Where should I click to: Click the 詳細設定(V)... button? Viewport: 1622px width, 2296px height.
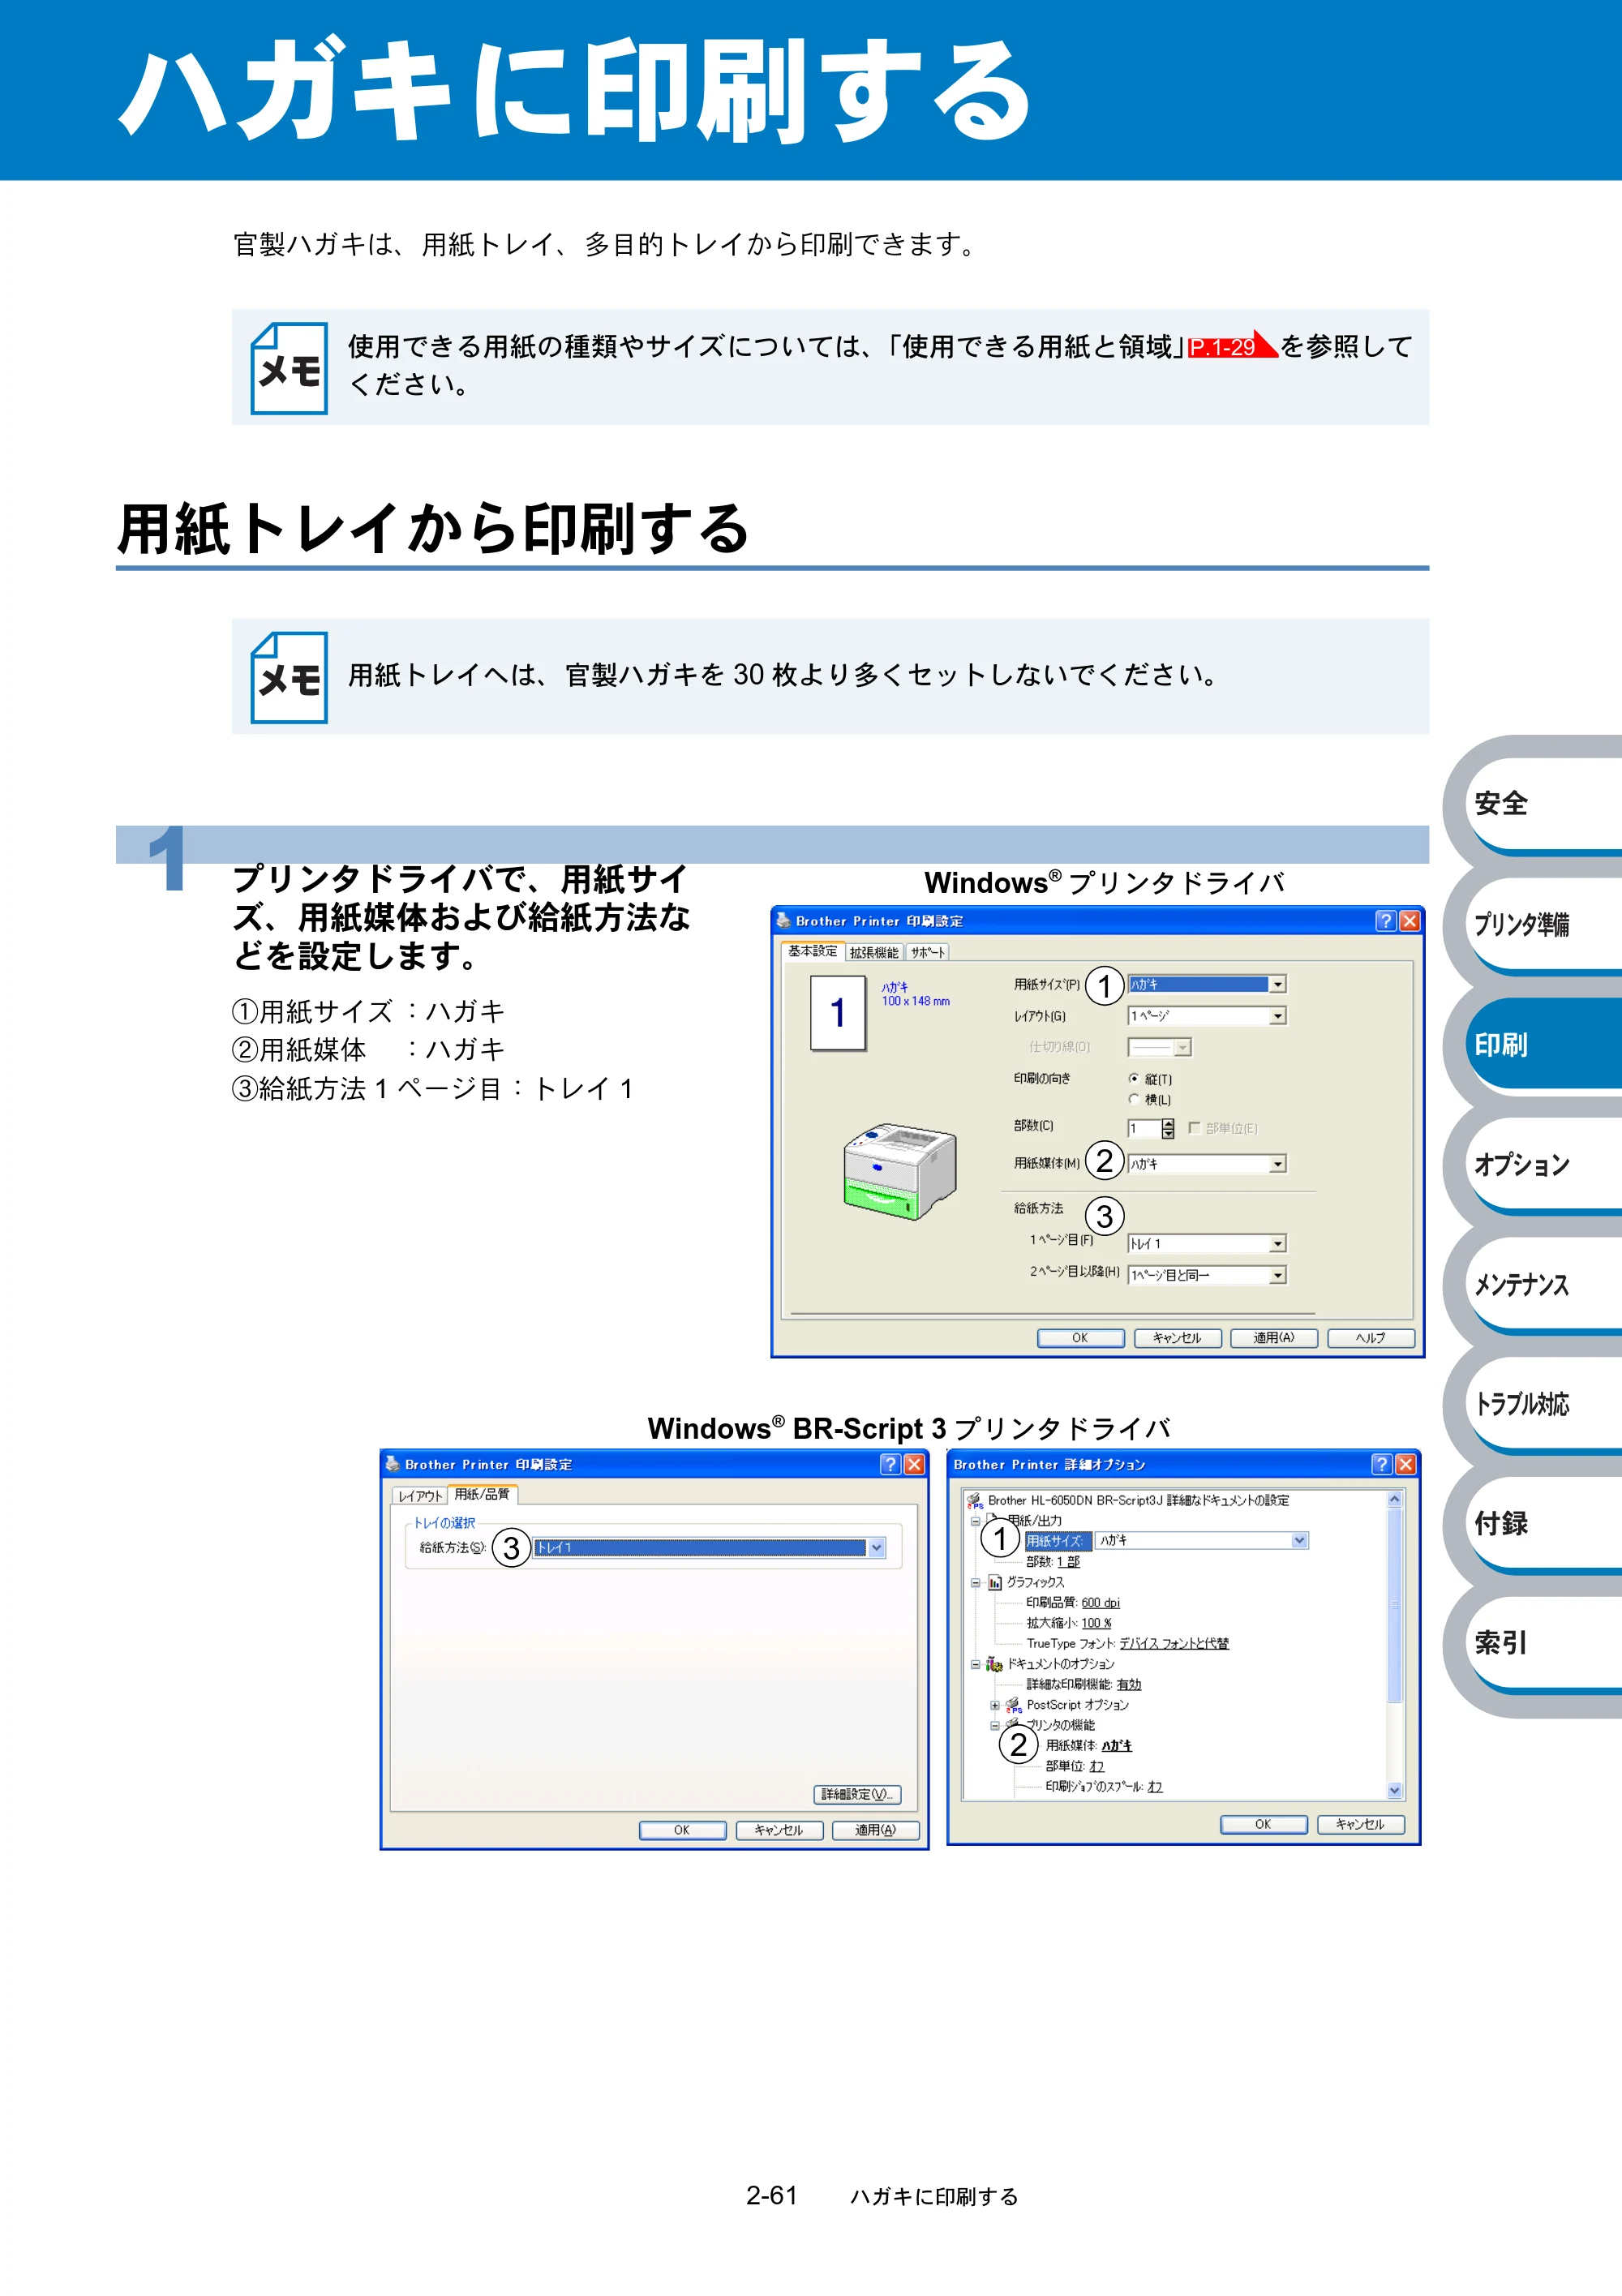pyautogui.click(x=858, y=1794)
